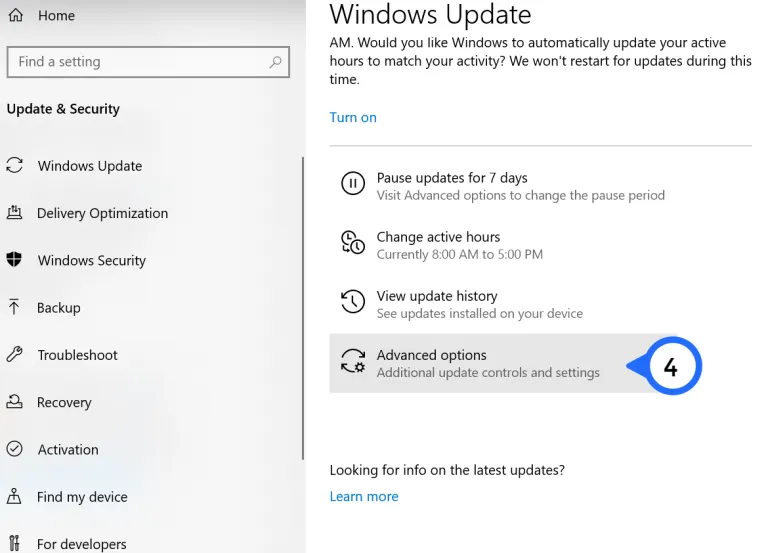Click the active hours clock icon
Image resolution: width=768 pixels, height=553 pixels.
click(353, 242)
